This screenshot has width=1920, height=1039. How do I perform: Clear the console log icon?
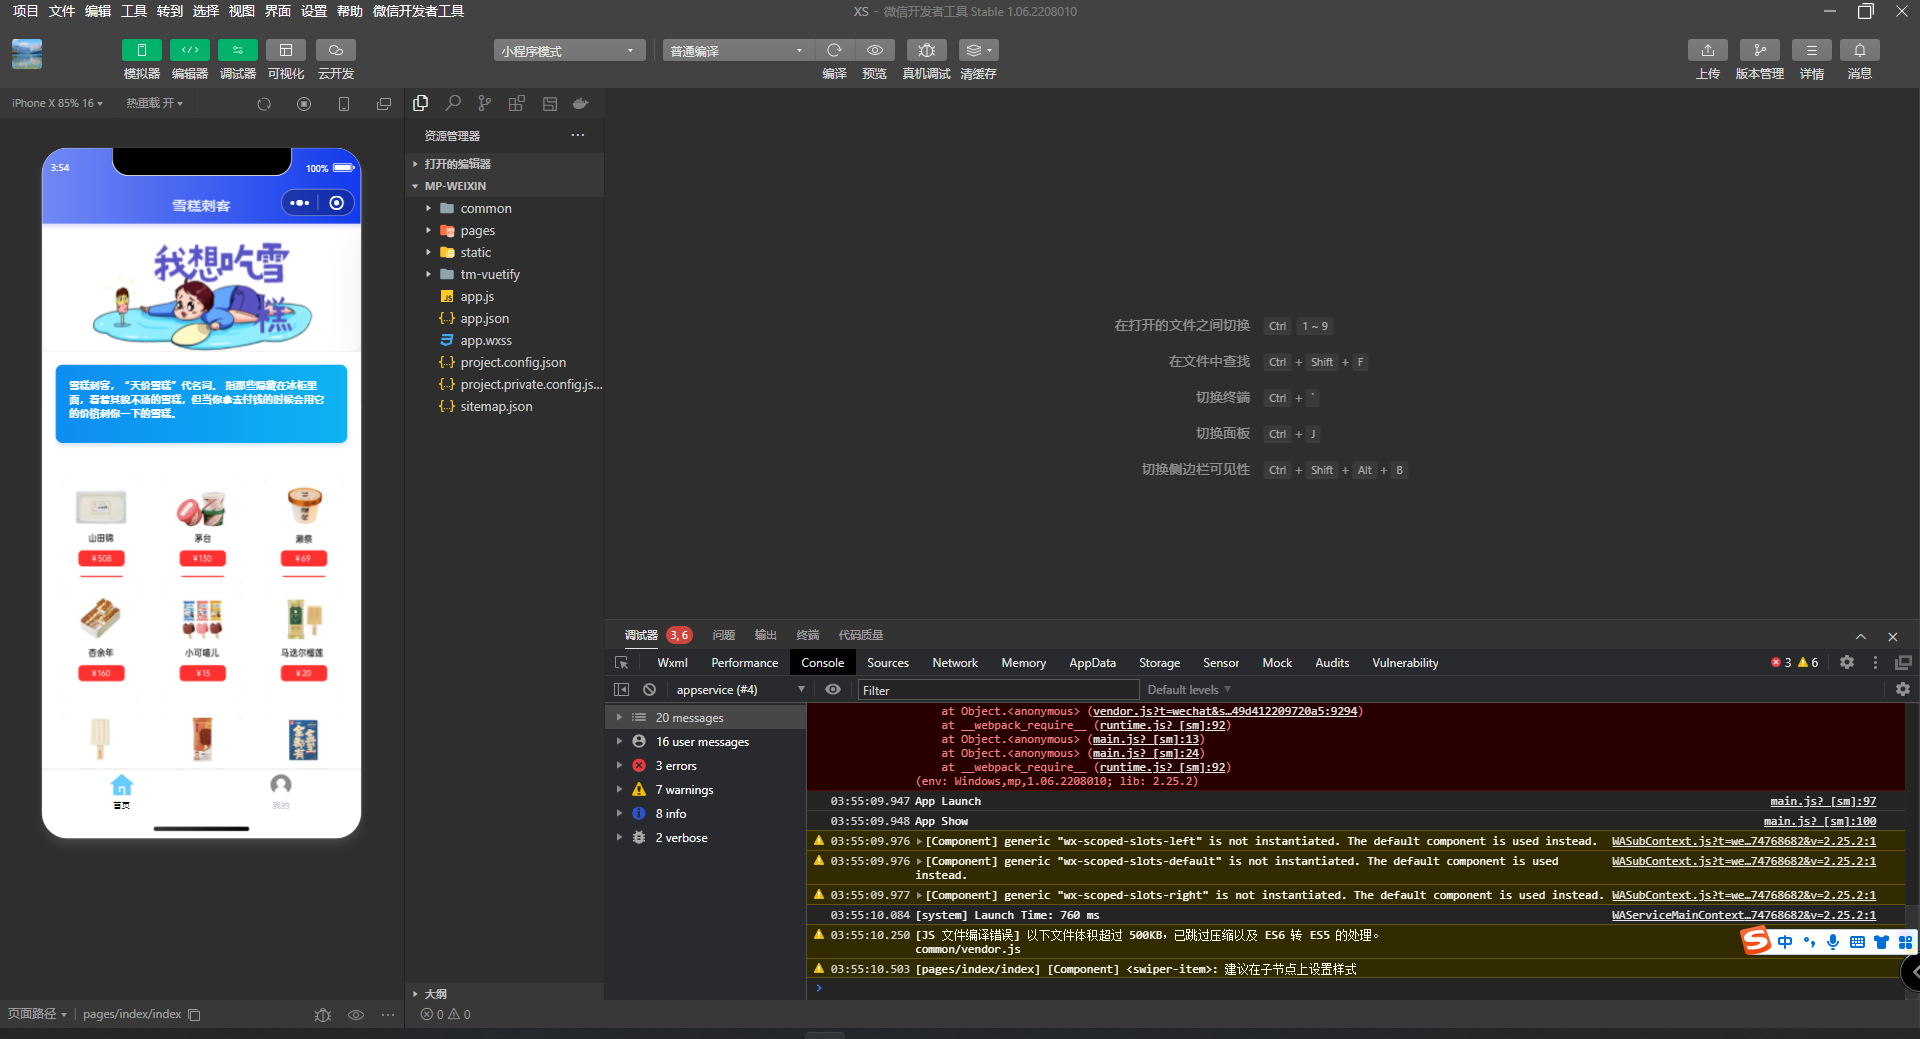(x=650, y=690)
